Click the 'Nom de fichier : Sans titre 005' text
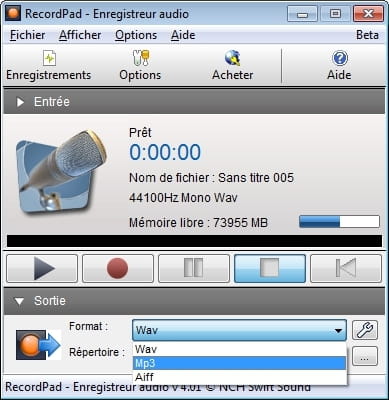 (x=211, y=178)
